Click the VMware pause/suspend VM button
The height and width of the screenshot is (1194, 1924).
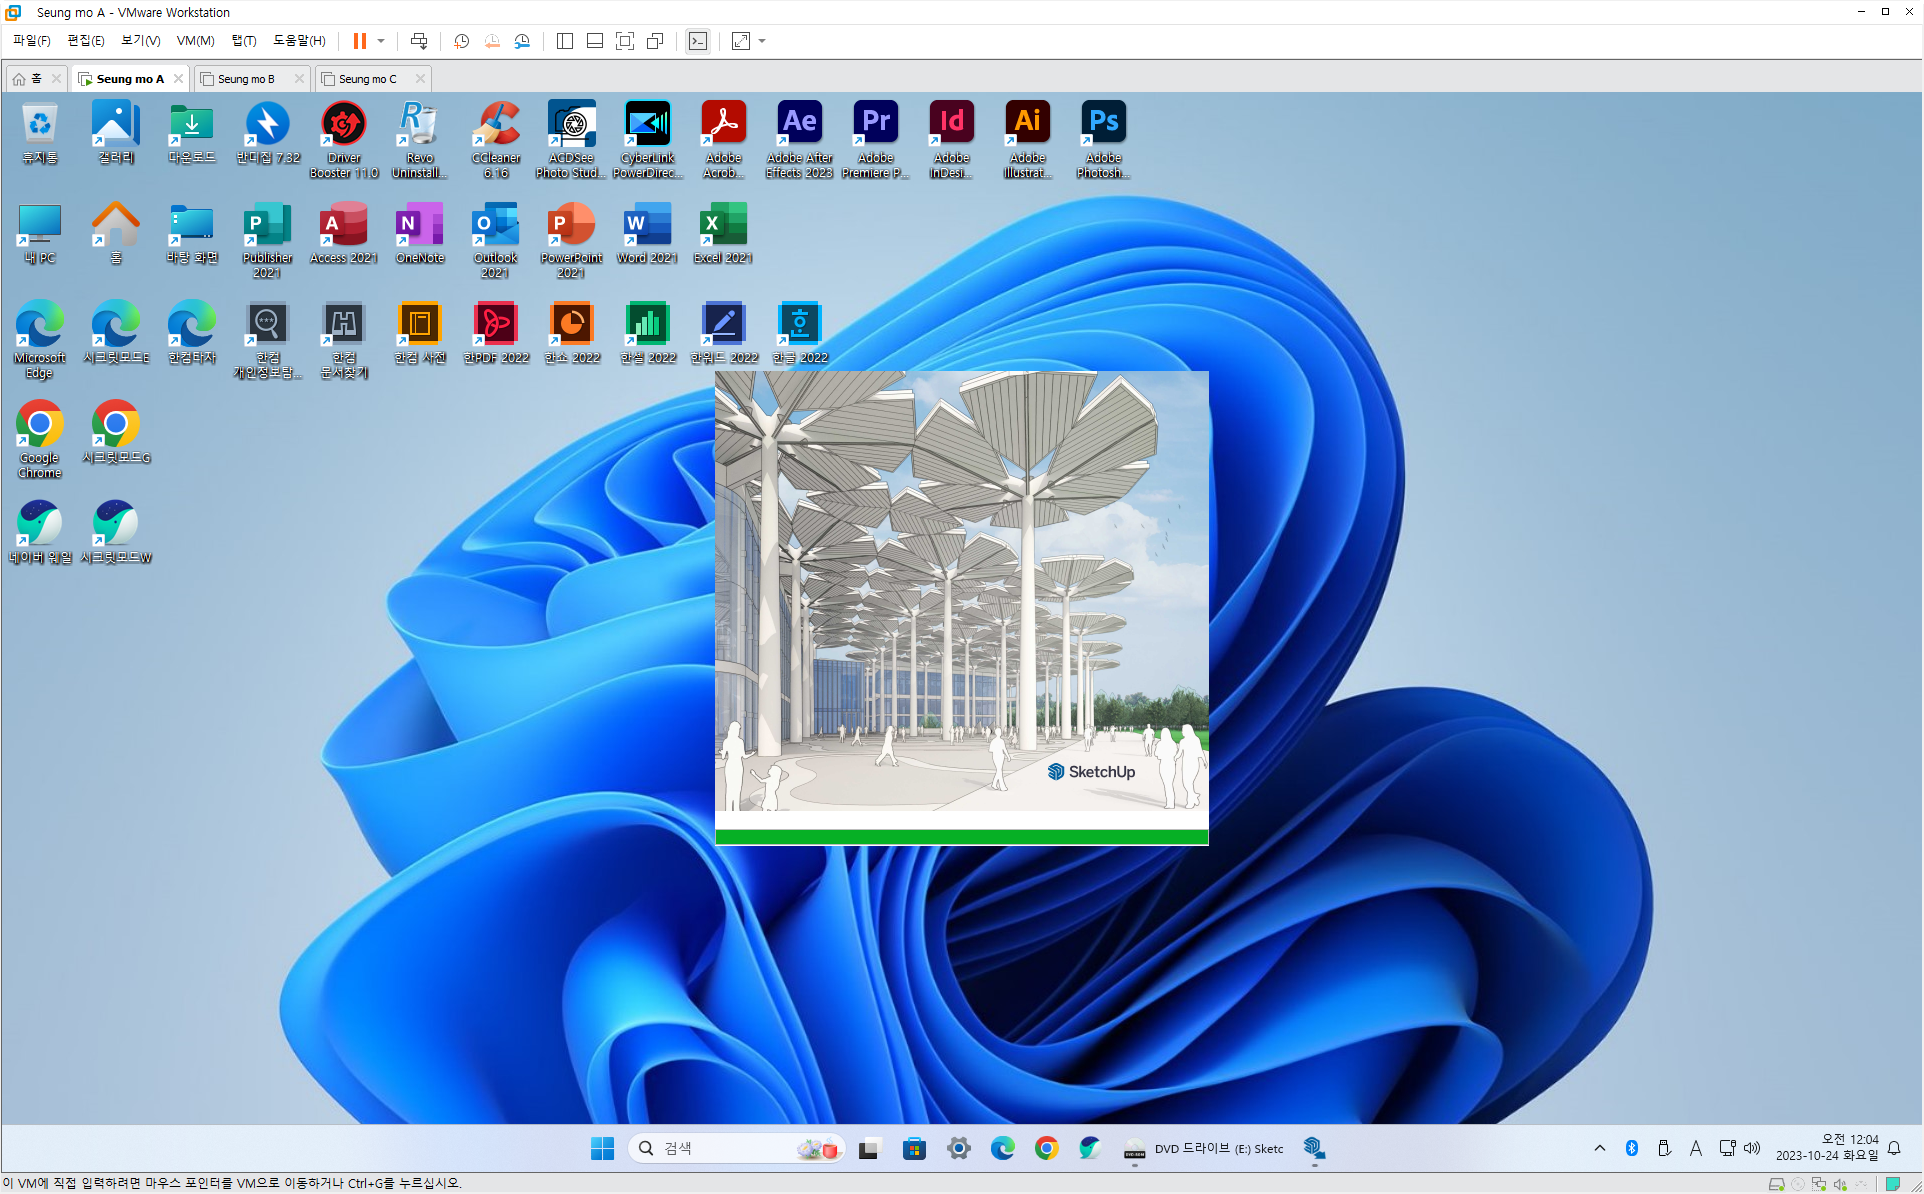pyautogui.click(x=360, y=41)
